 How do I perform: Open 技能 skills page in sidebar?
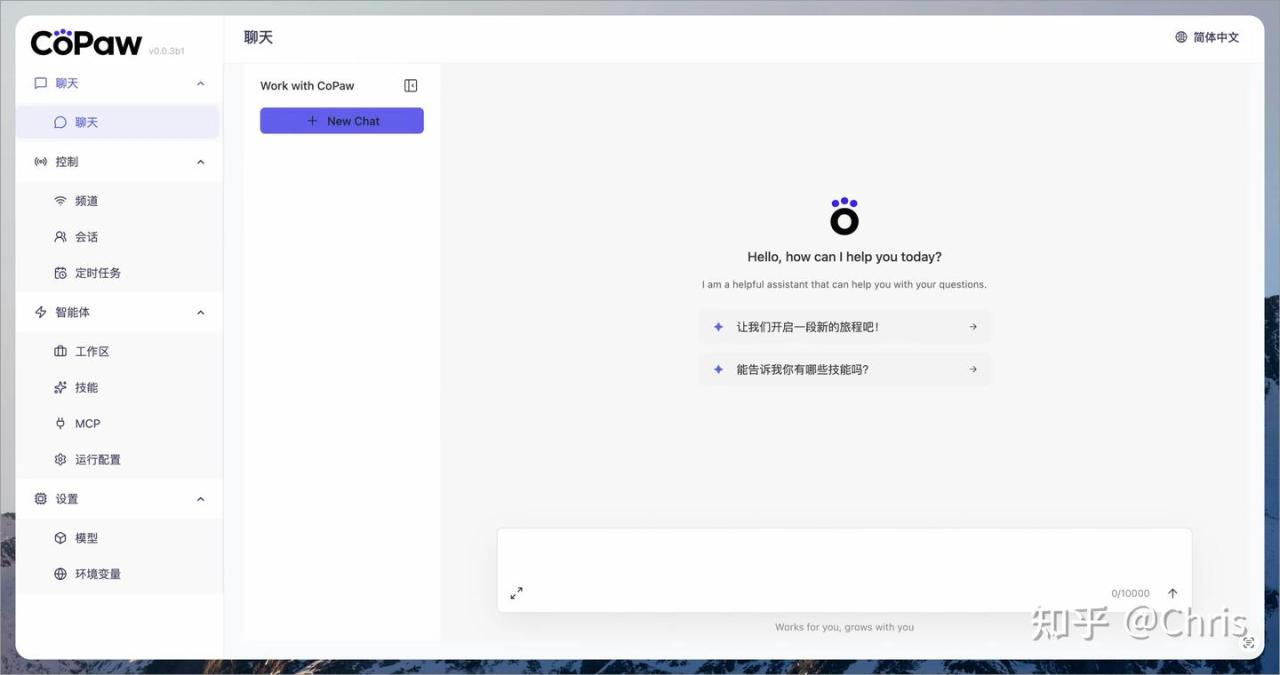[86, 388]
